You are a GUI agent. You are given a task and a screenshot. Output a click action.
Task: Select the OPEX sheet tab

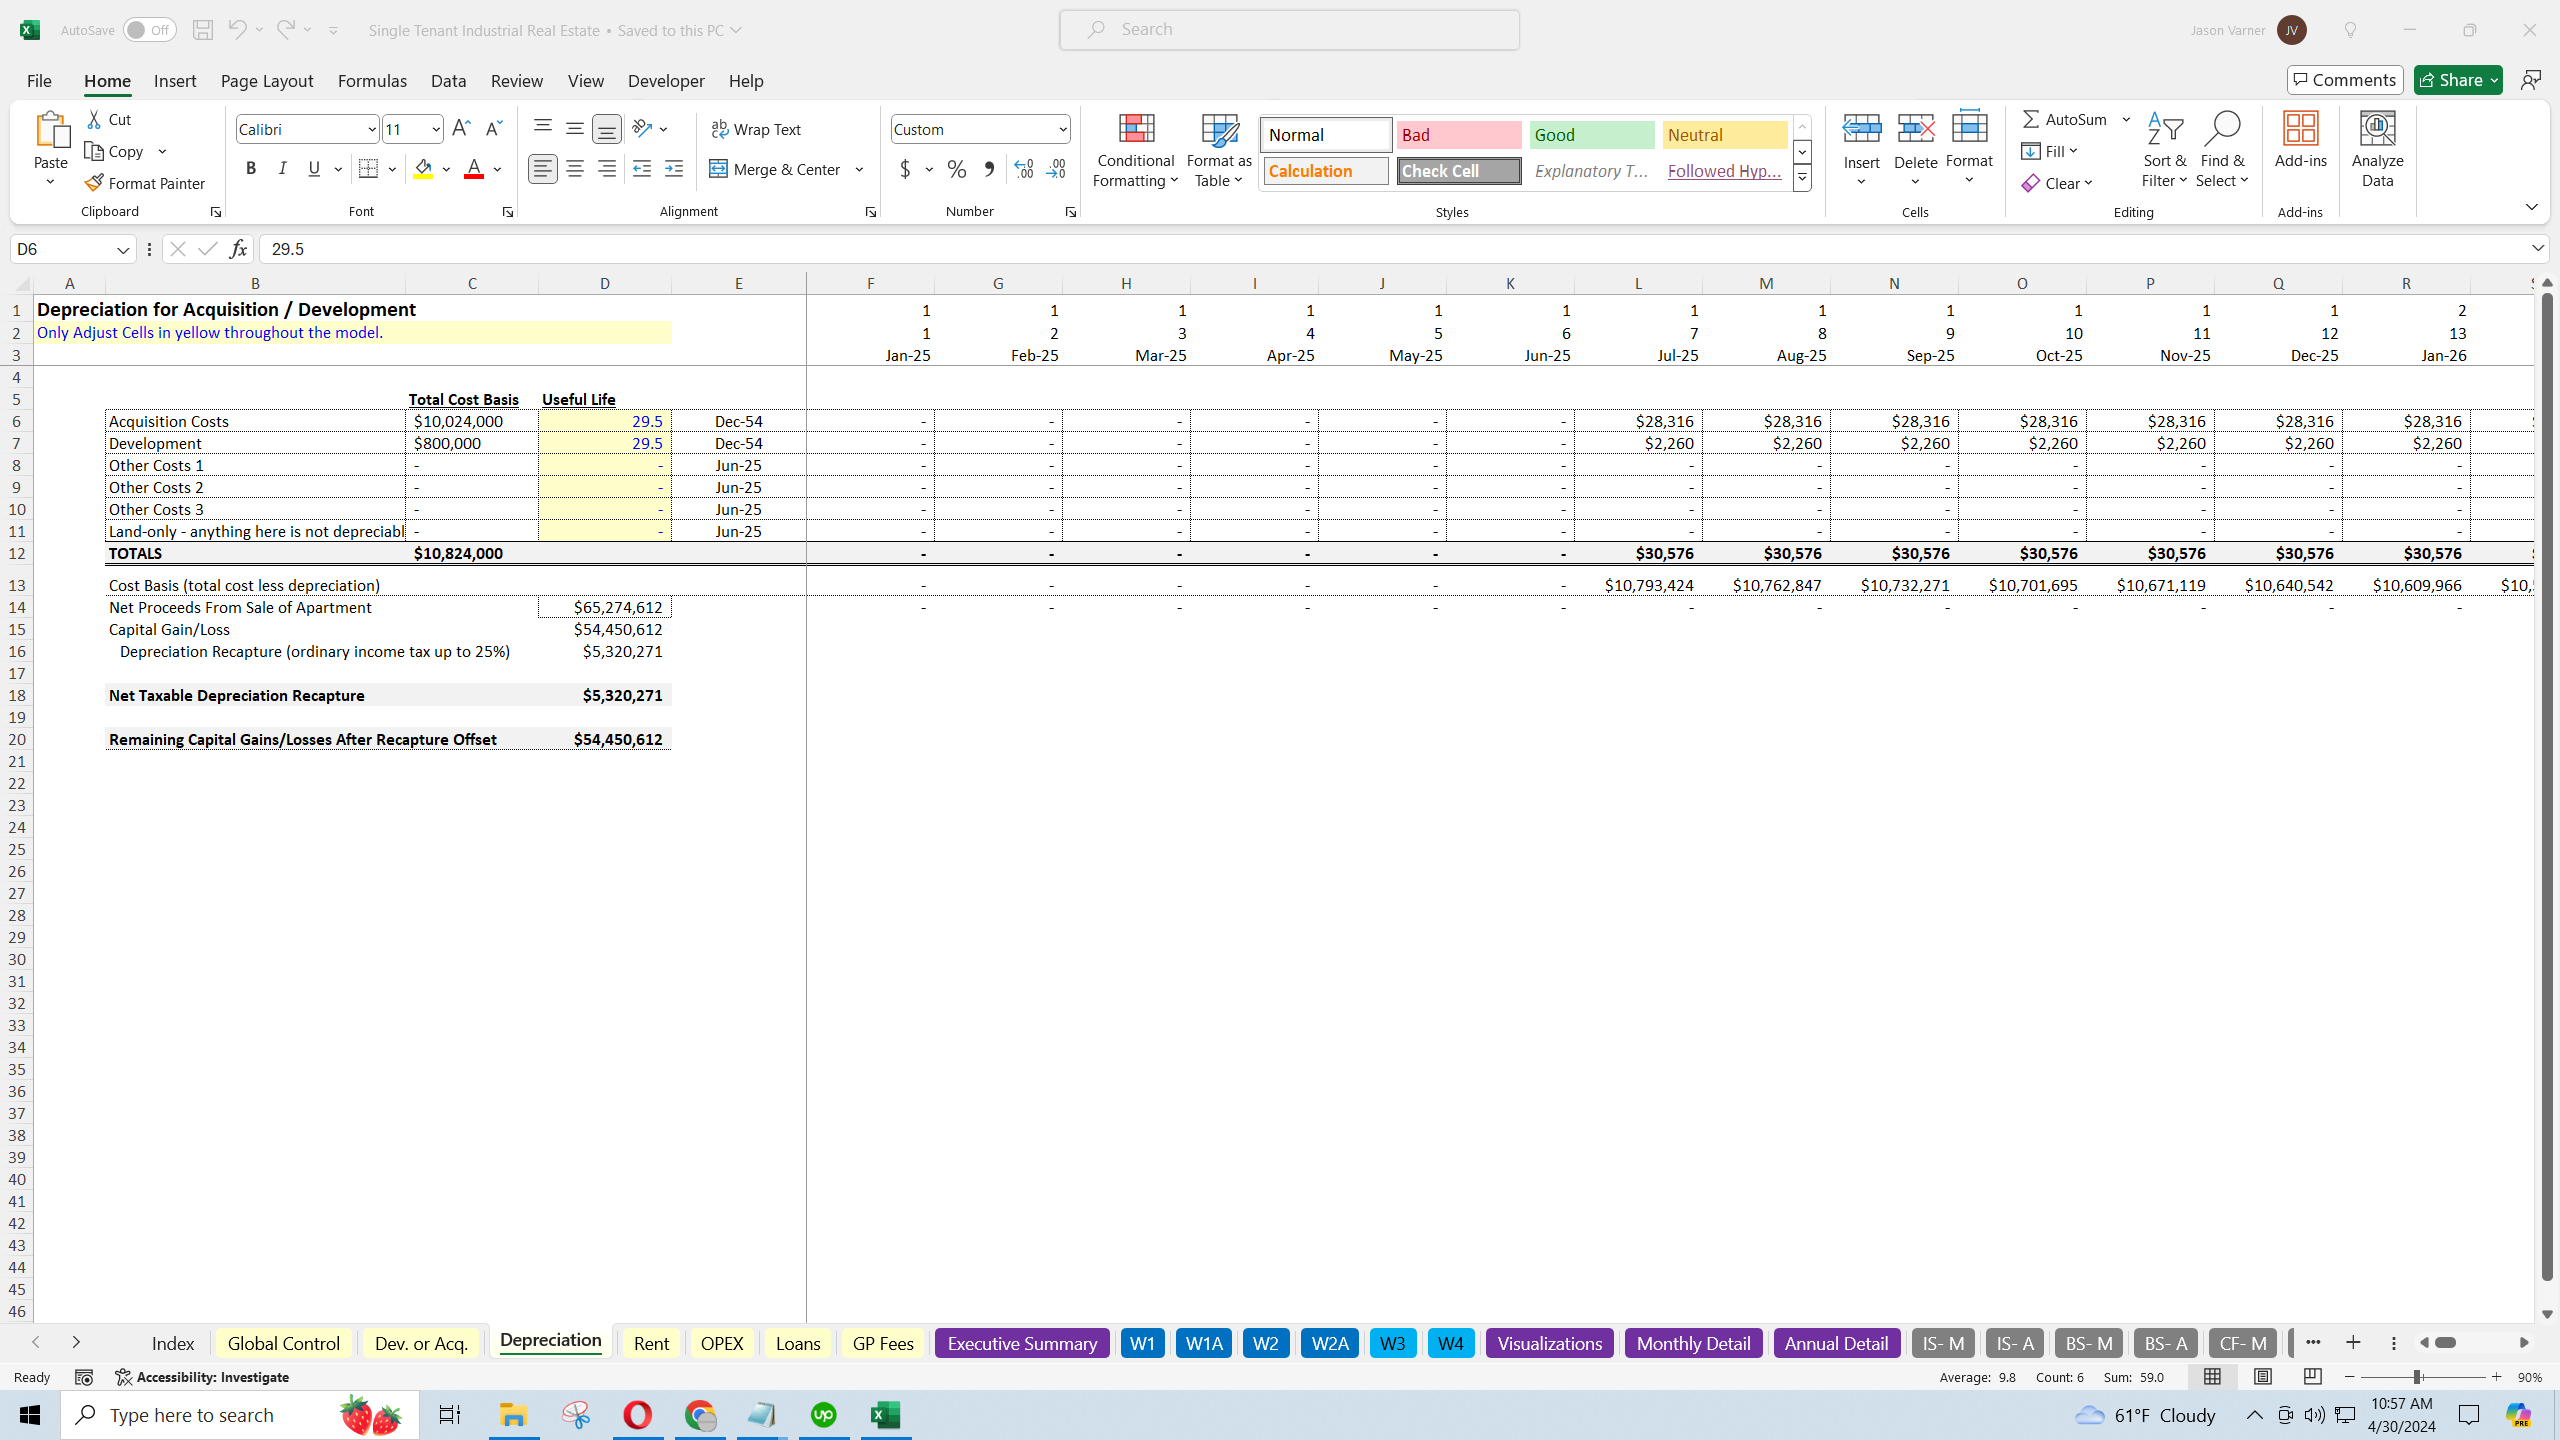click(x=721, y=1342)
